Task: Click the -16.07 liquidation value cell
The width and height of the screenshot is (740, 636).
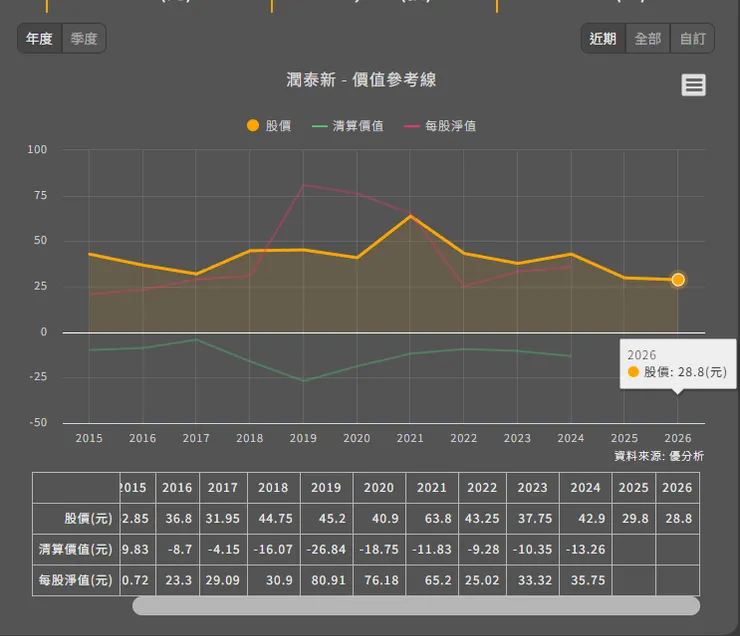Action: (x=273, y=549)
